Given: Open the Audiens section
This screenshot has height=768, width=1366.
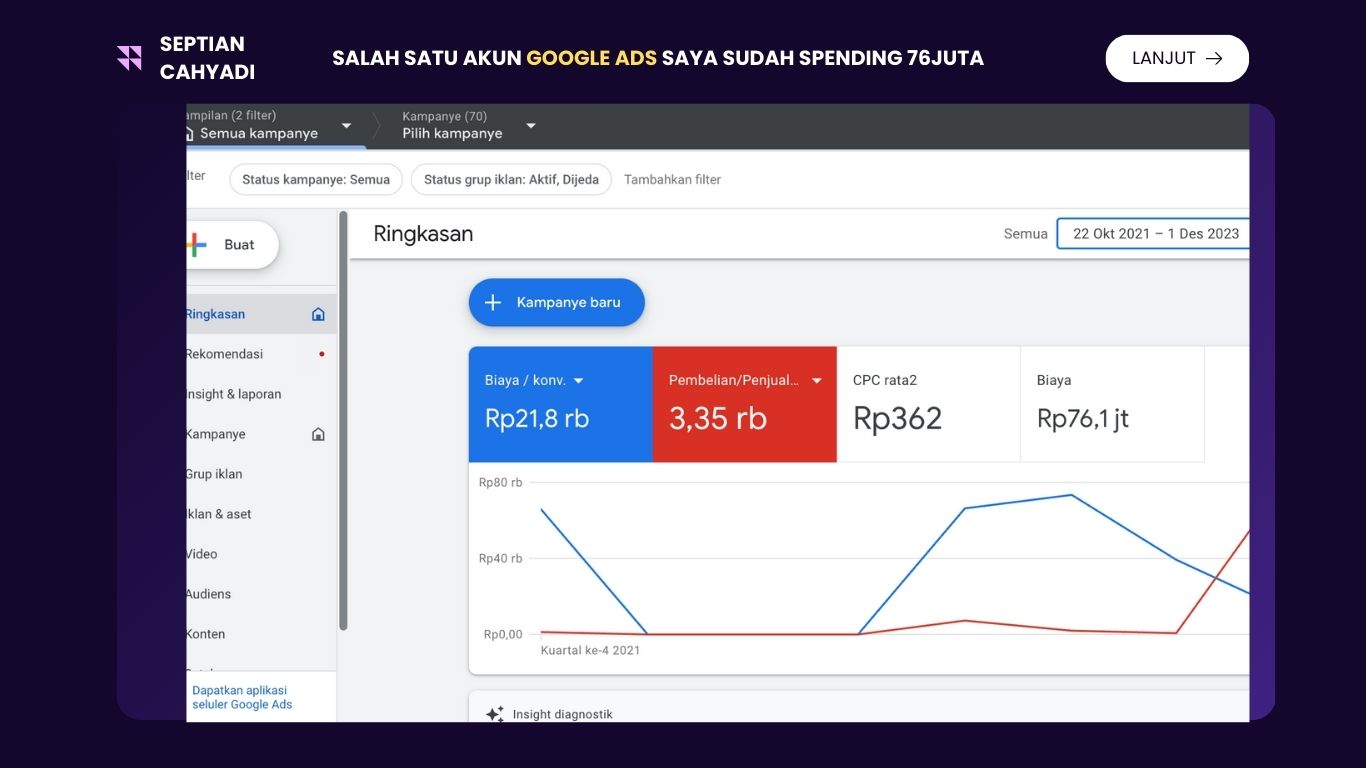Looking at the screenshot, I should point(208,593).
